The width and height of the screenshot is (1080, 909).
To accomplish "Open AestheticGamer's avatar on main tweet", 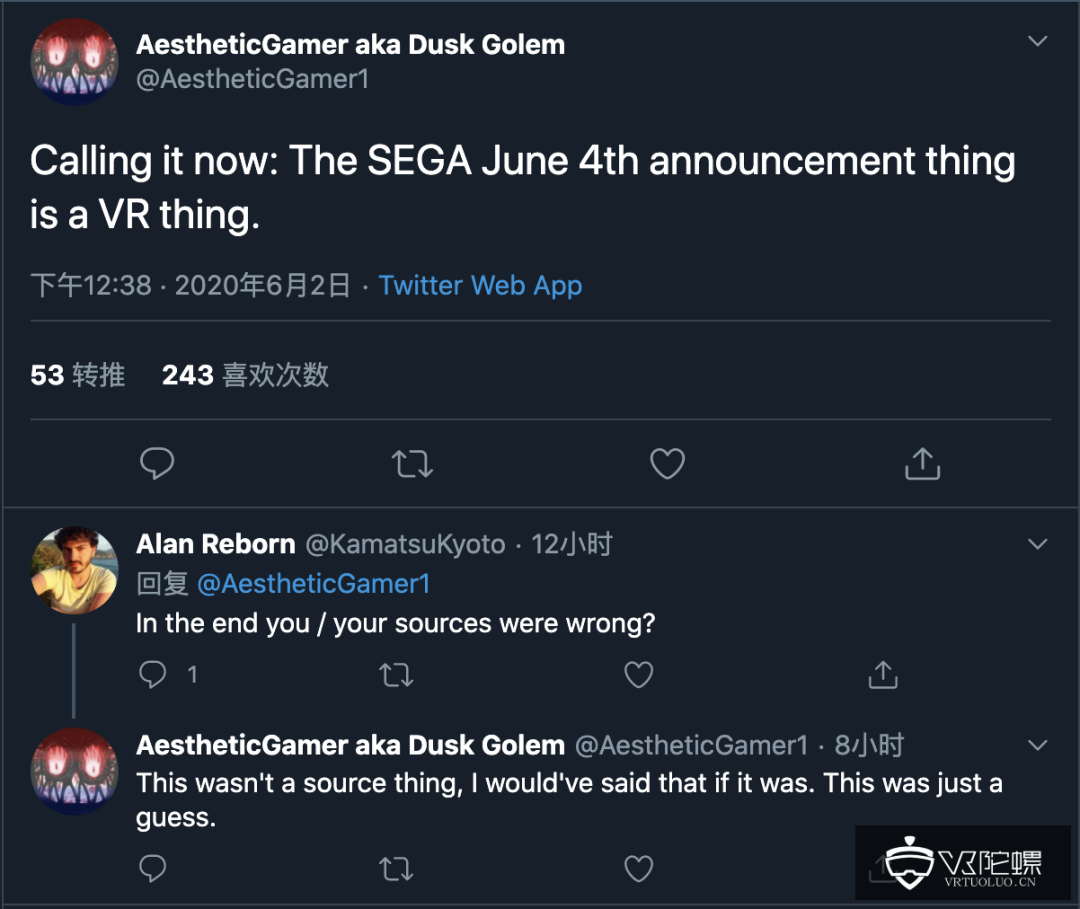I will pos(75,62).
